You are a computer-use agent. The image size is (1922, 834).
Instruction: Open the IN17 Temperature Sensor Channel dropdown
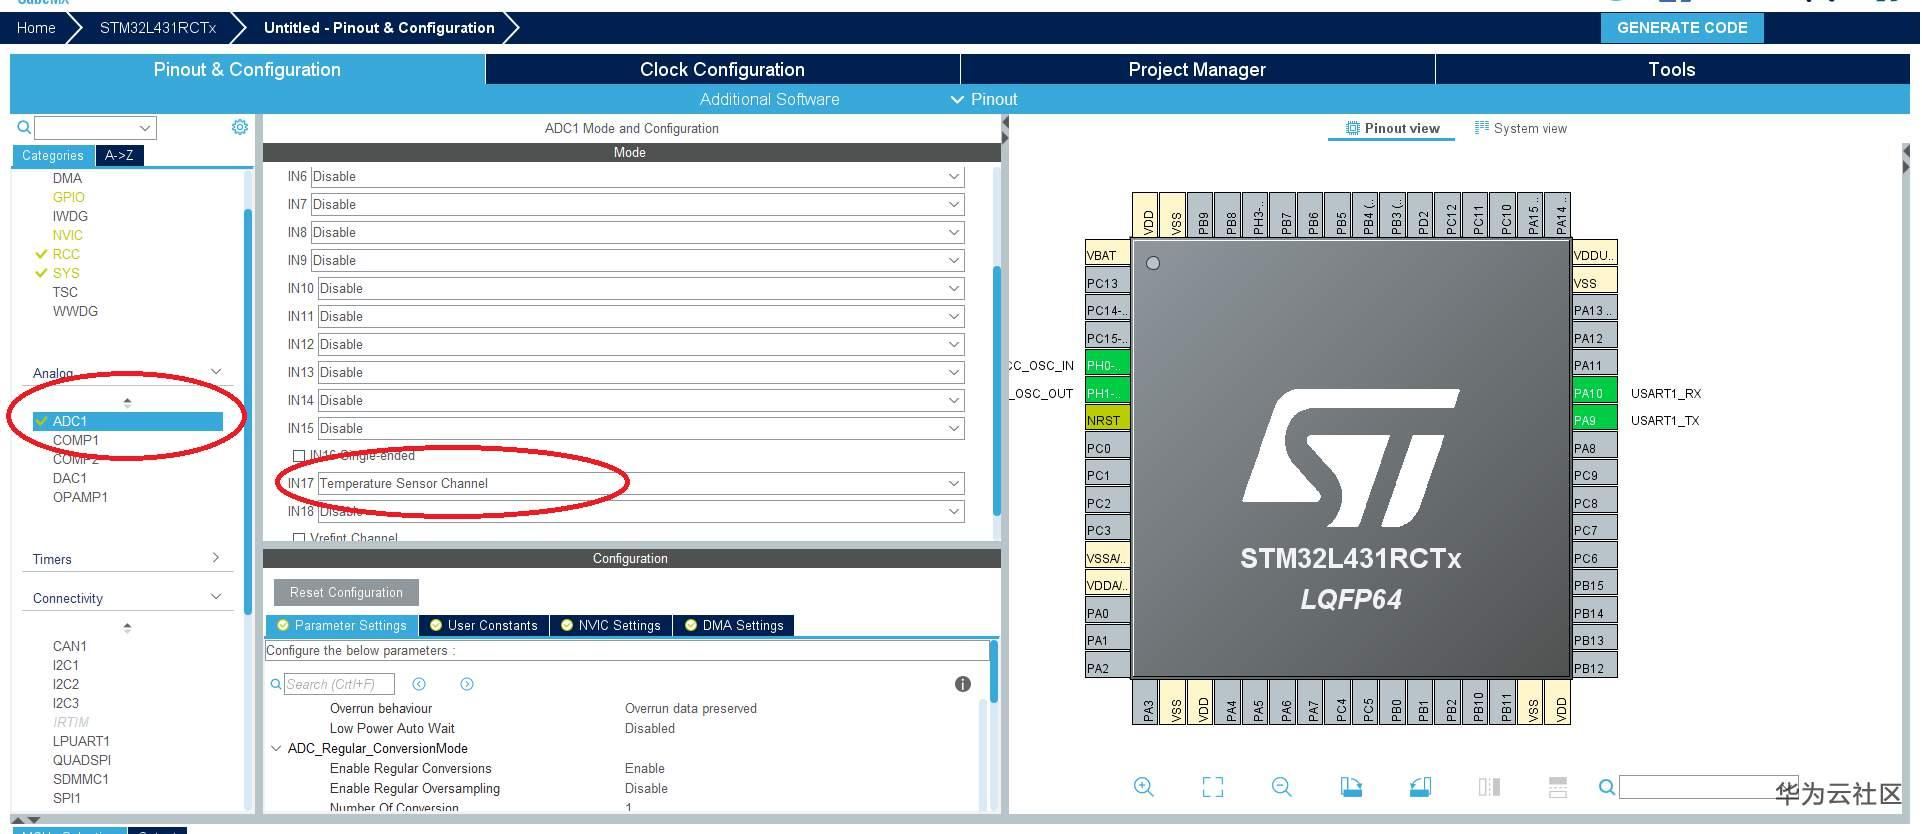click(x=641, y=484)
